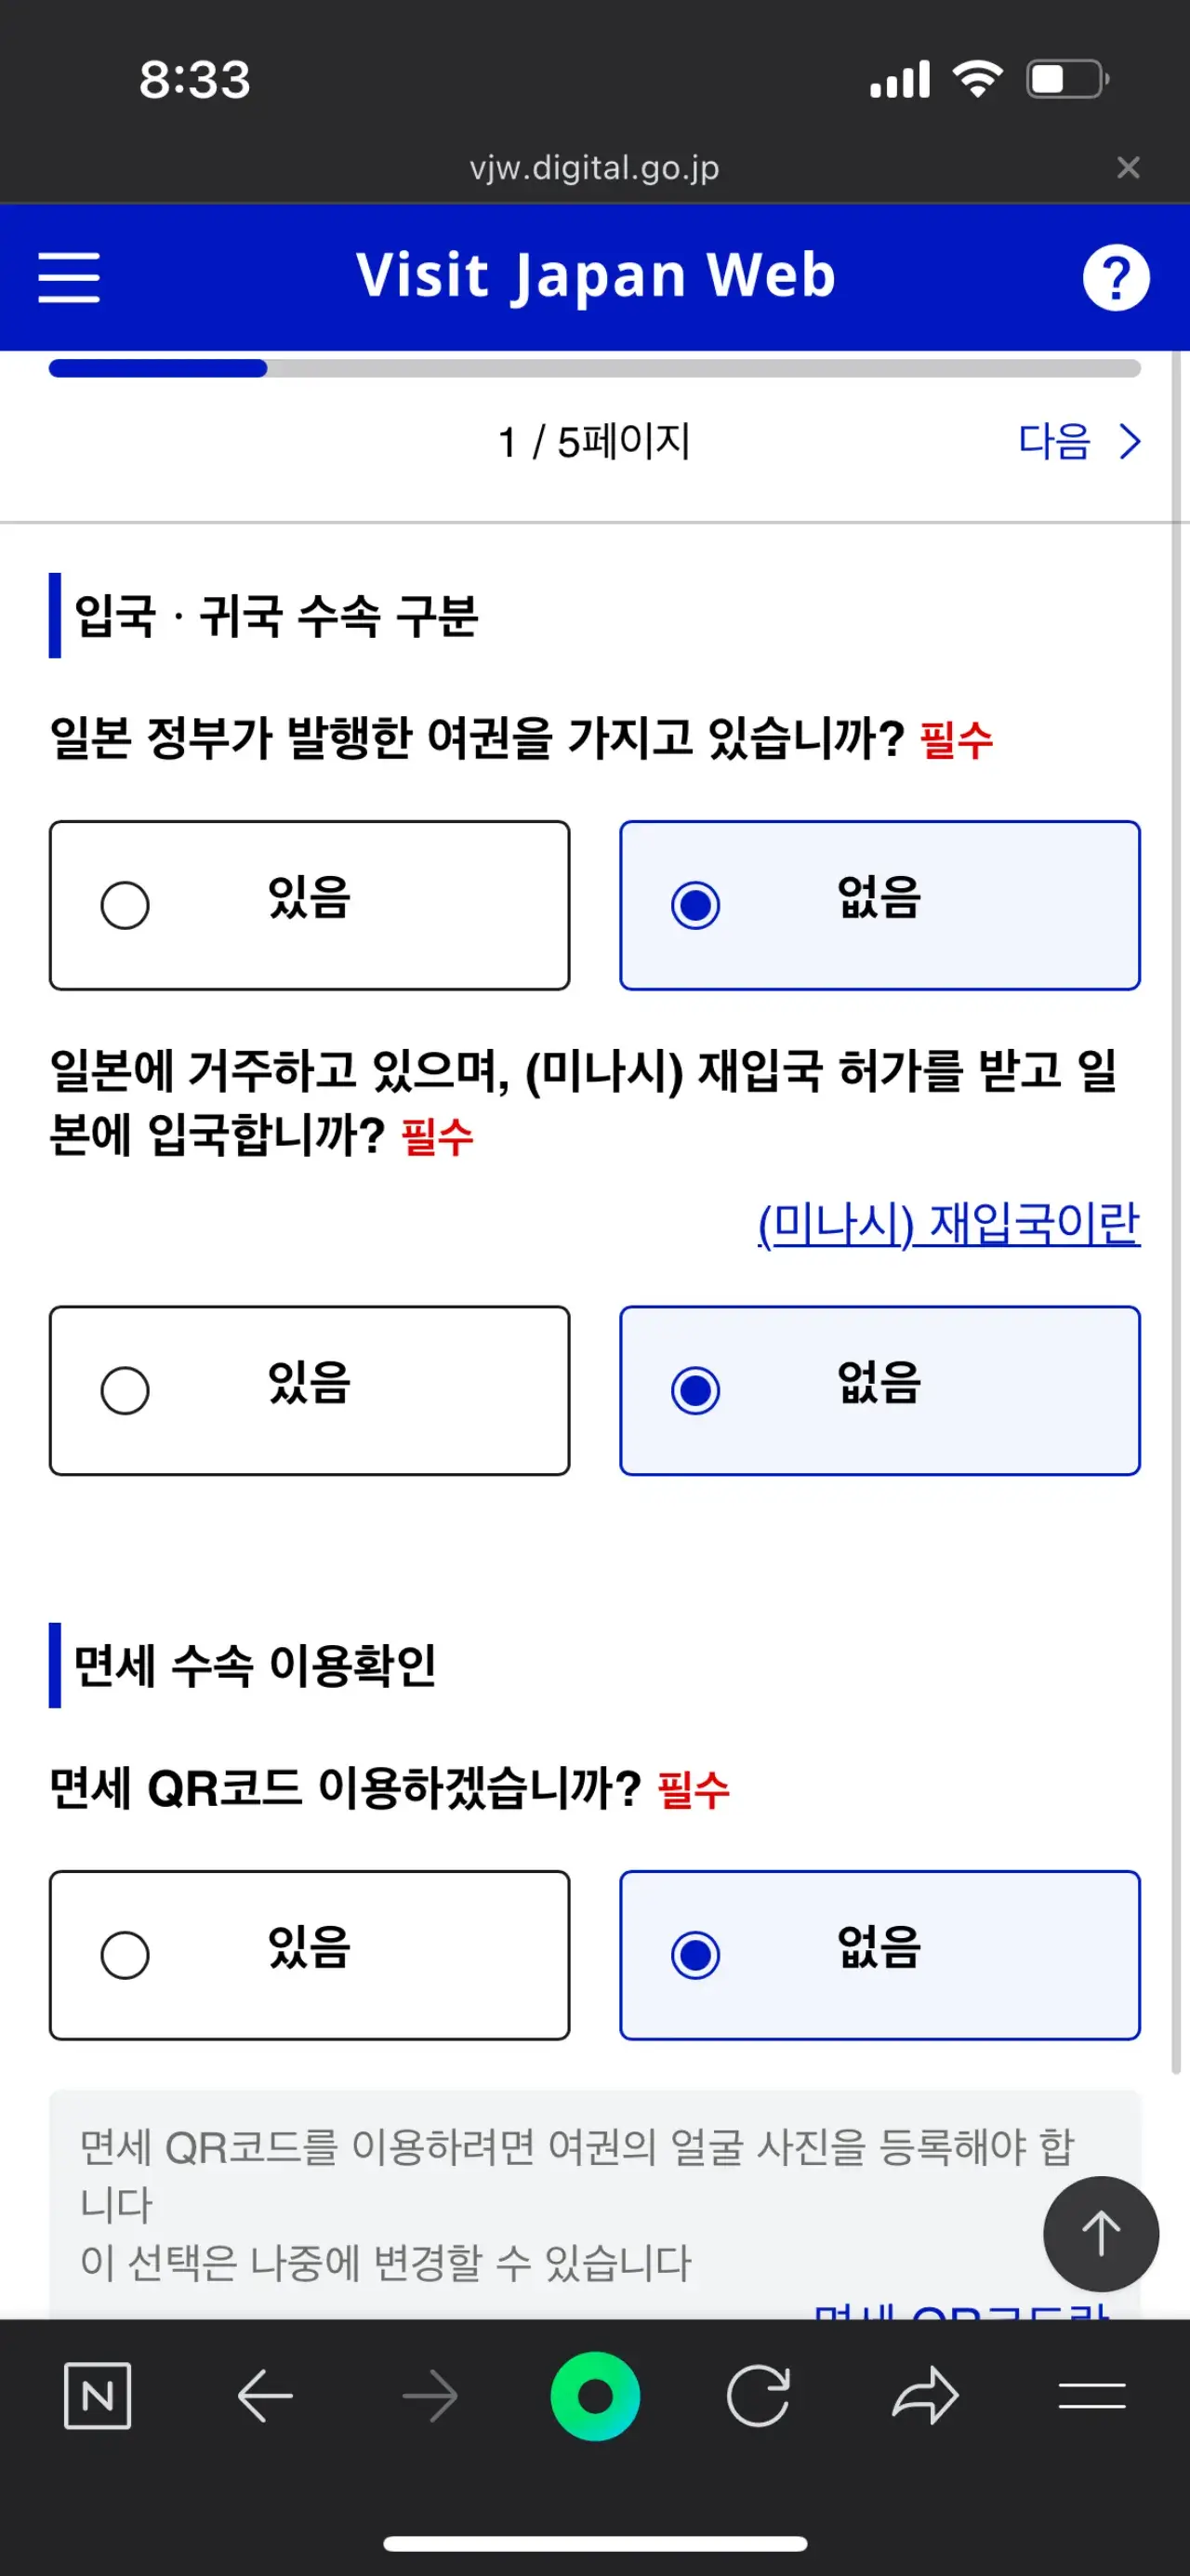Open browser more menu lines icon
Screen dimensions: 1190x2576
1091,2395
